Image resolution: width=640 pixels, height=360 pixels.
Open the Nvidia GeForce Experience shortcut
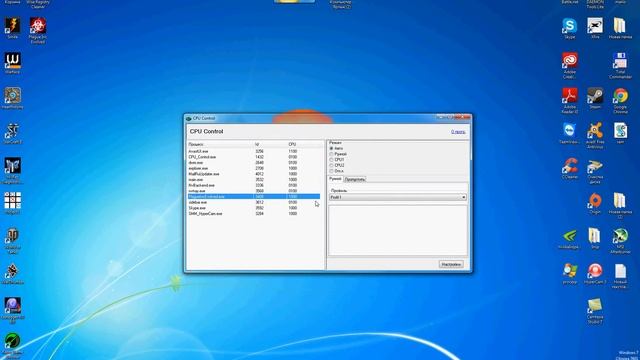[569, 238]
